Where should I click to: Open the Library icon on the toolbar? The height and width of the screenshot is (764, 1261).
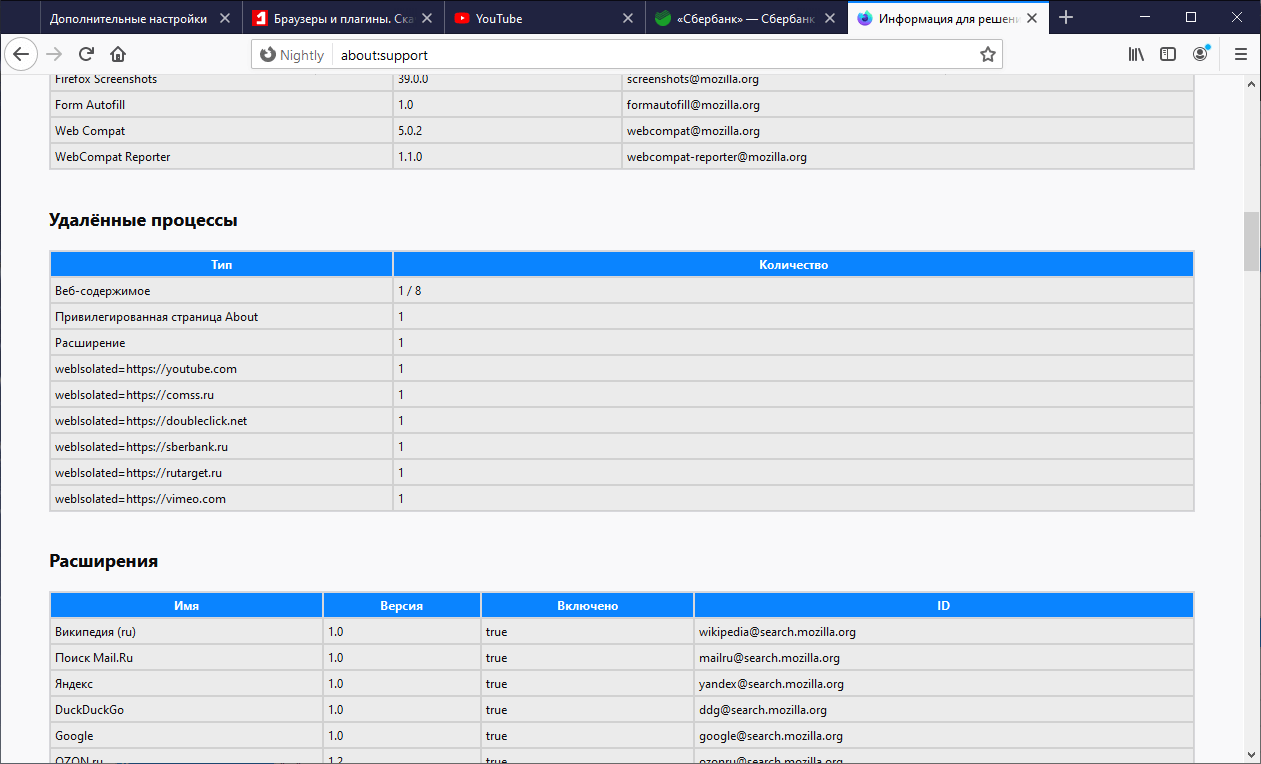point(1135,54)
